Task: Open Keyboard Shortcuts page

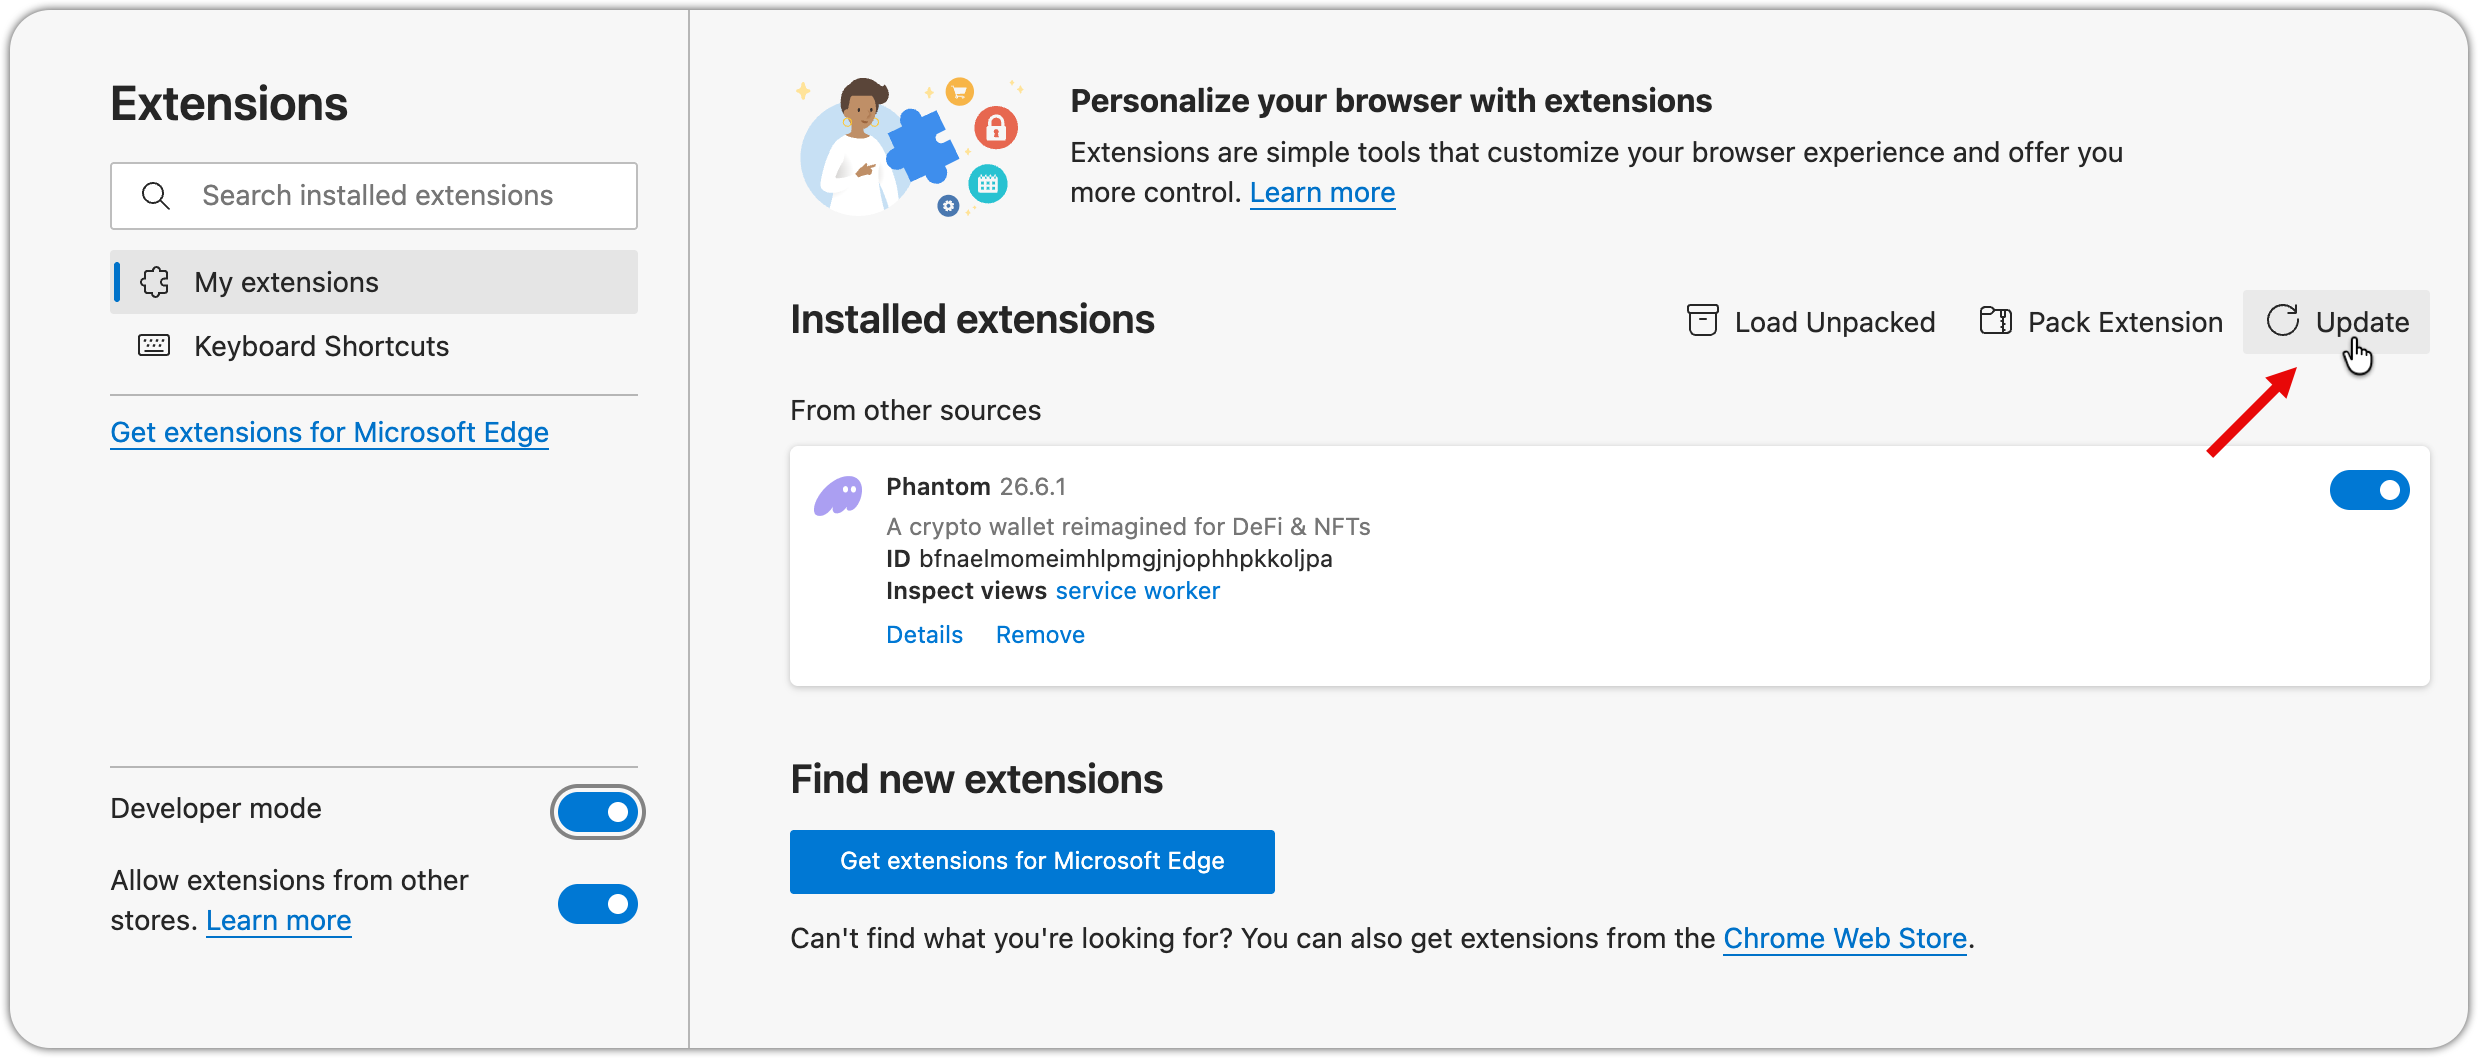Action: pyautogui.click(x=321, y=346)
